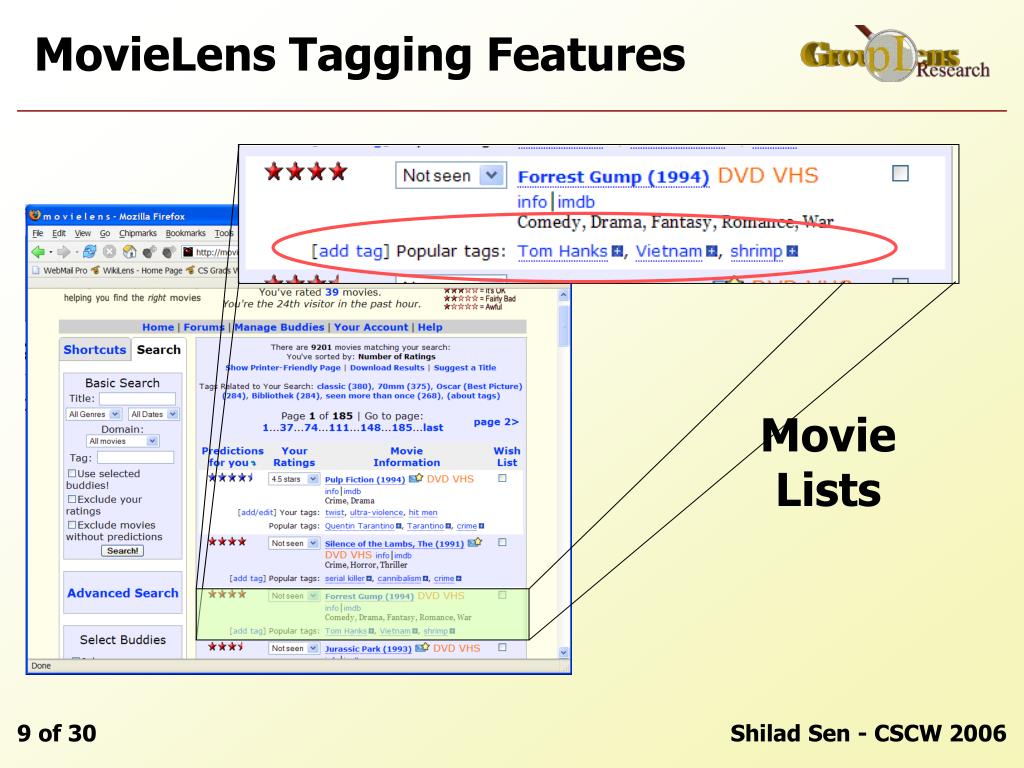This screenshot has height=768, width=1024.
Task: Click plus icon next to Vietnam in zoomed panel
Action: click(712, 251)
